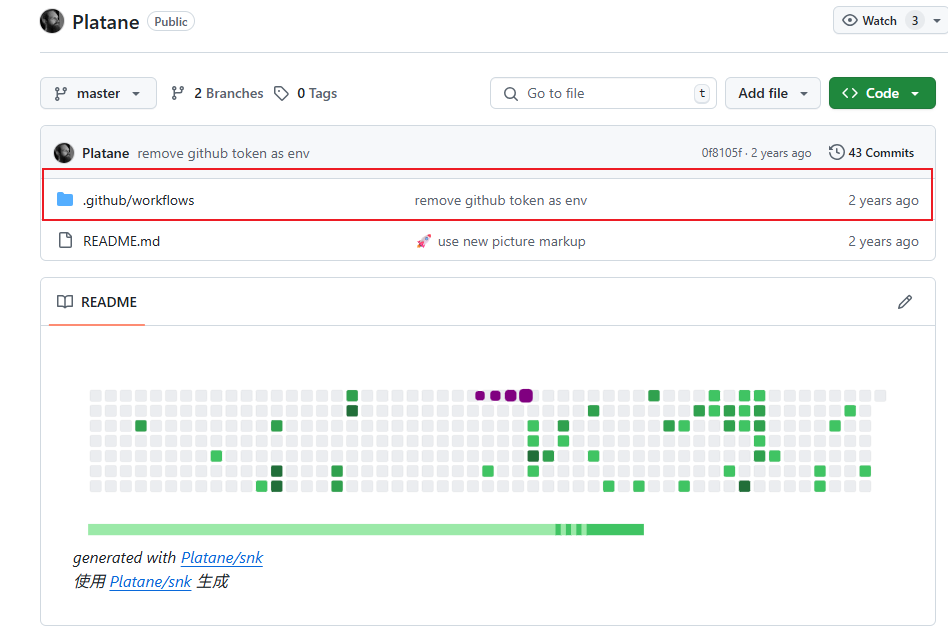Click the angle brackets icon on Code button

point(849,93)
